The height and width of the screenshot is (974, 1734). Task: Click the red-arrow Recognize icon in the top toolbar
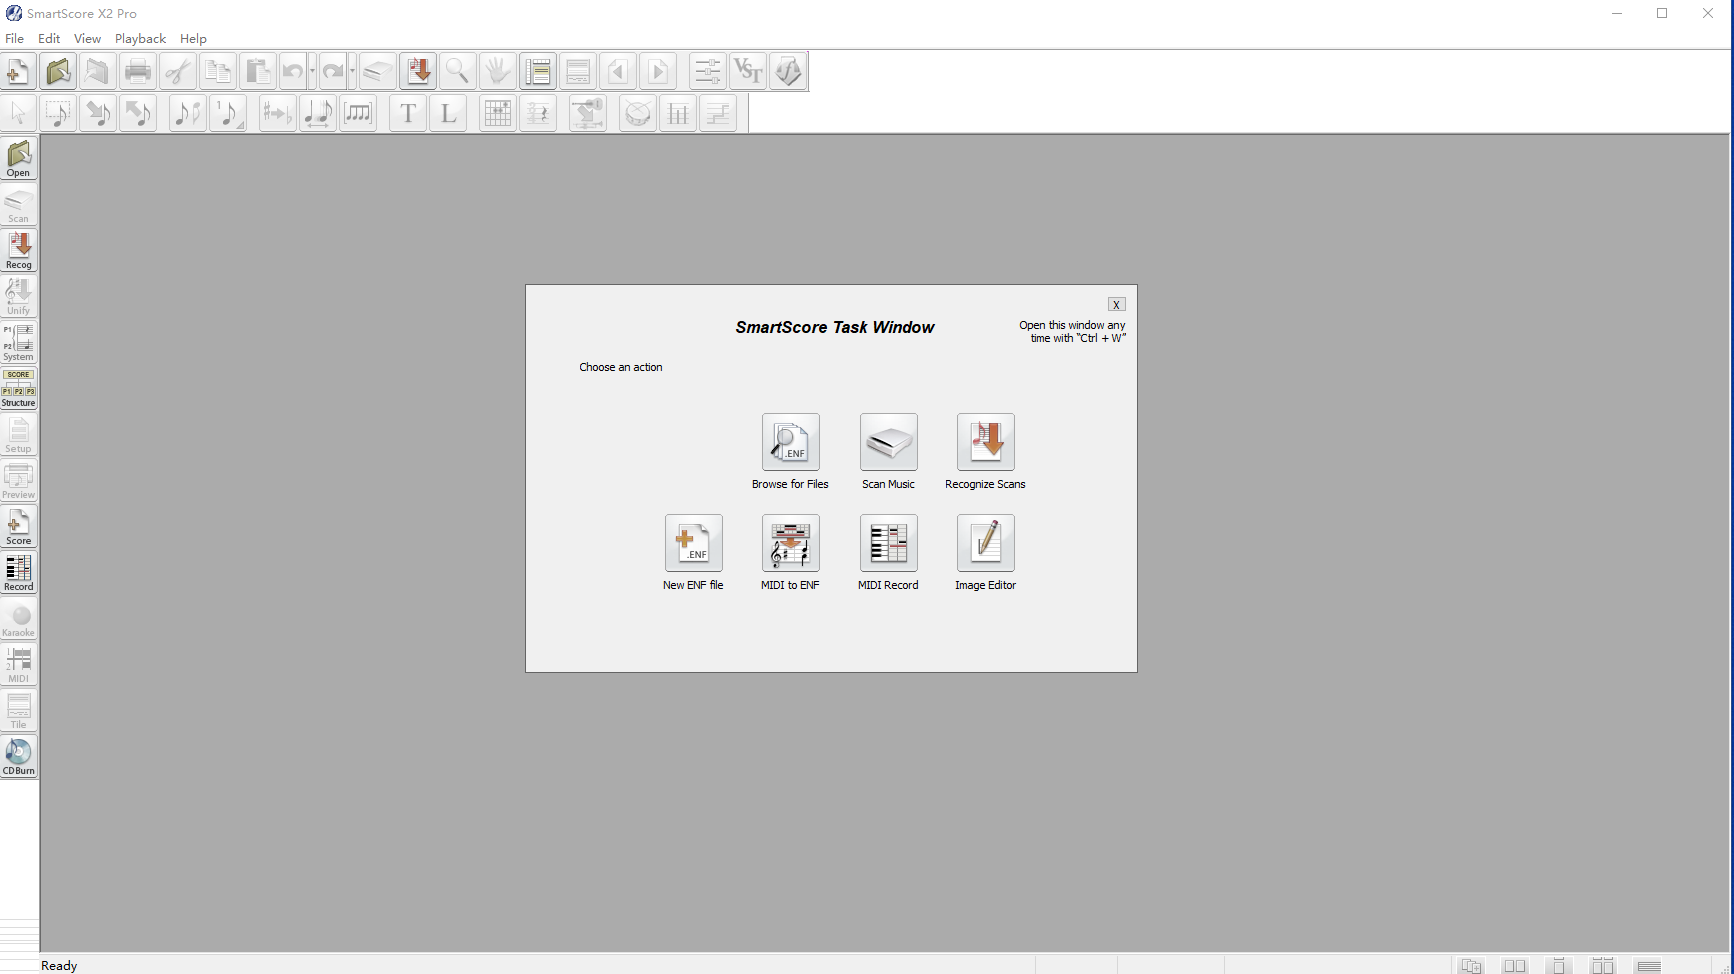[x=418, y=71]
